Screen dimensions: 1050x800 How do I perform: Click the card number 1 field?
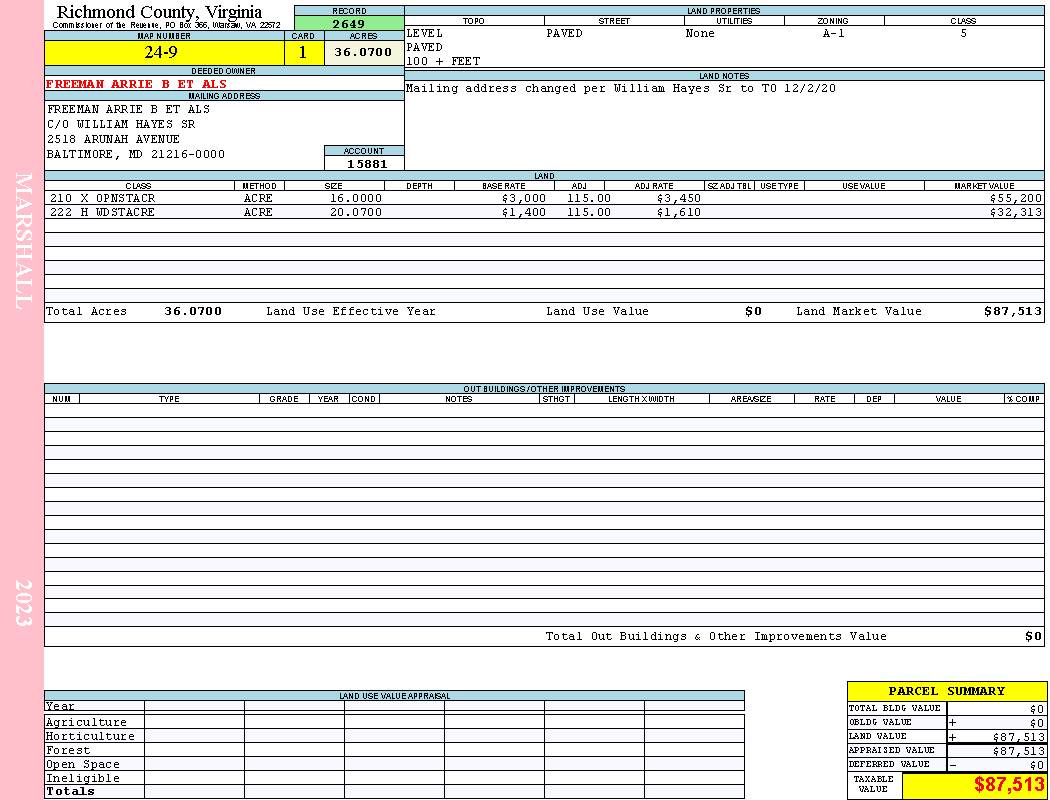304,52
